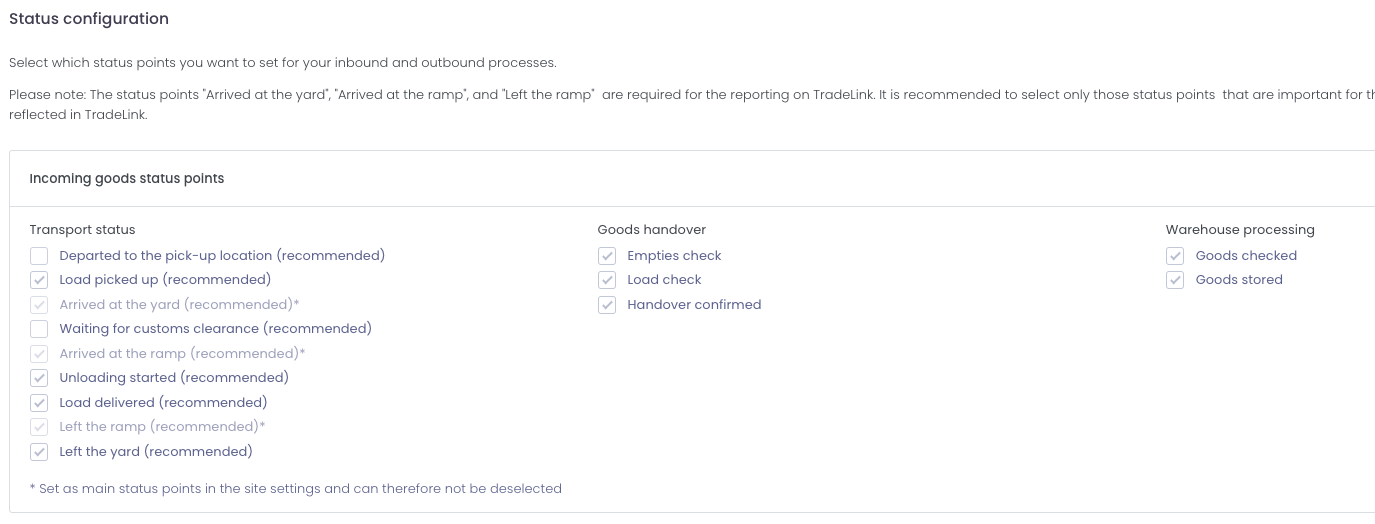Uncheck the 'Load picked up' checkbox
Screen dimensions: 1375x524
click(39, 280)
